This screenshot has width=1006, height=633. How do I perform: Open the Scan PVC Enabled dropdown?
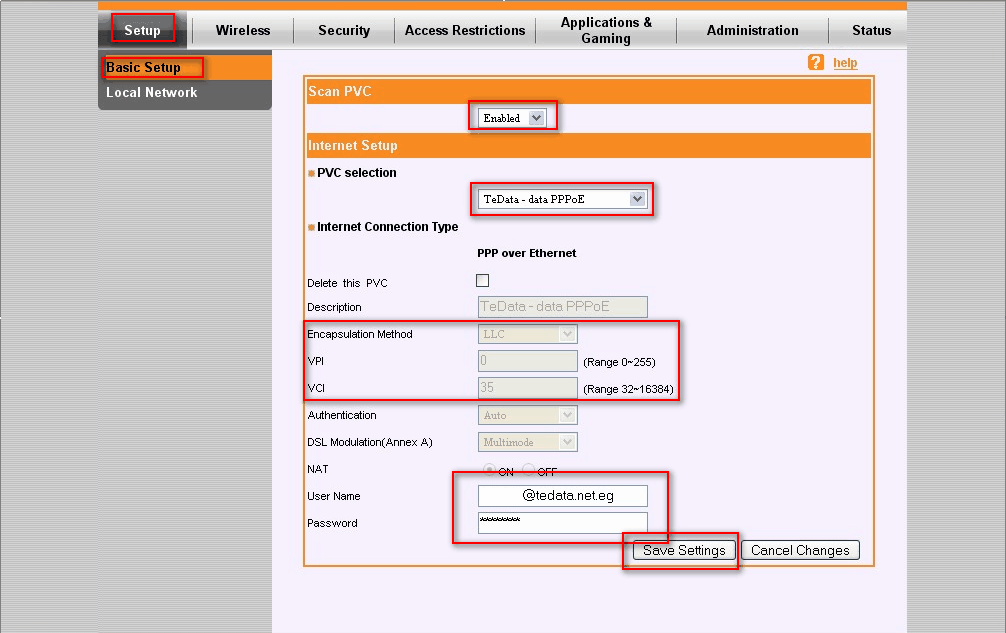[511, 118]
